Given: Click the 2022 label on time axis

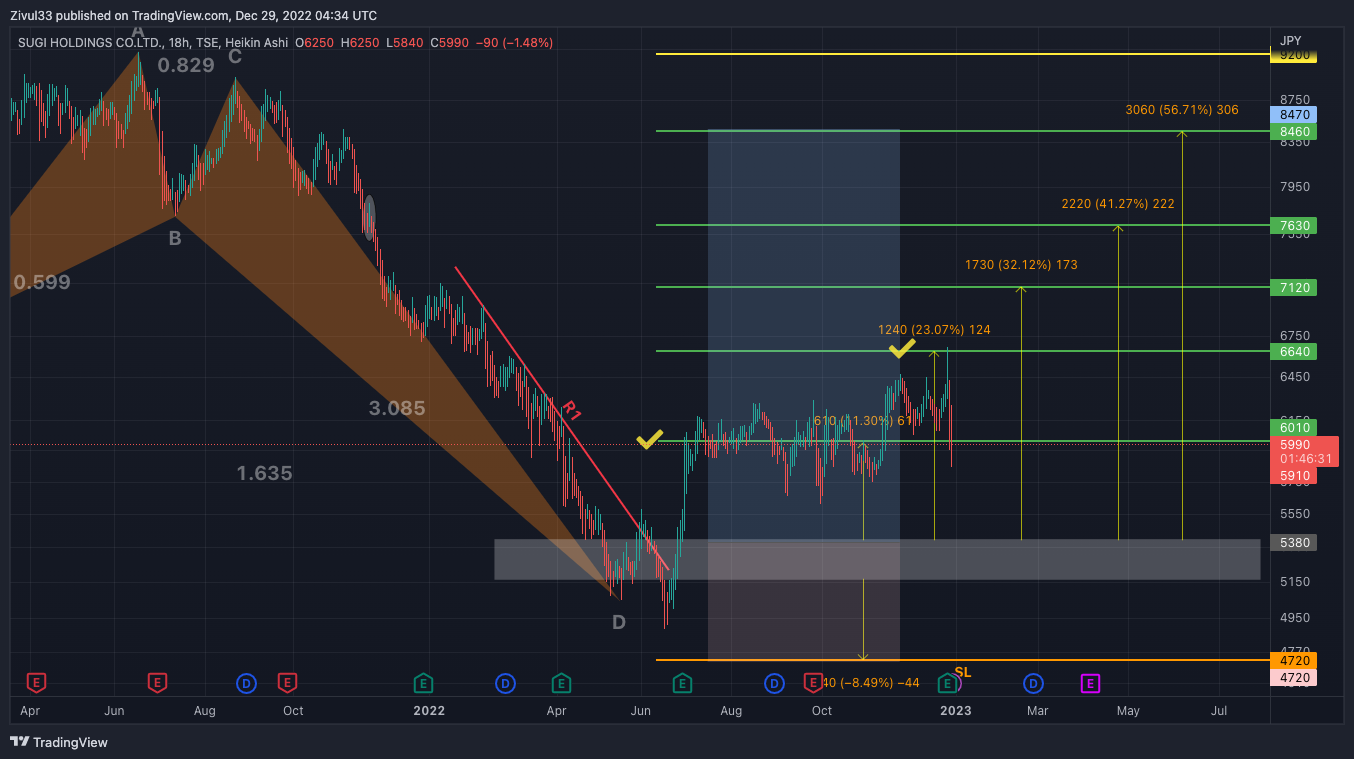Looking at the screenshot, I should (x=429, y=711).
